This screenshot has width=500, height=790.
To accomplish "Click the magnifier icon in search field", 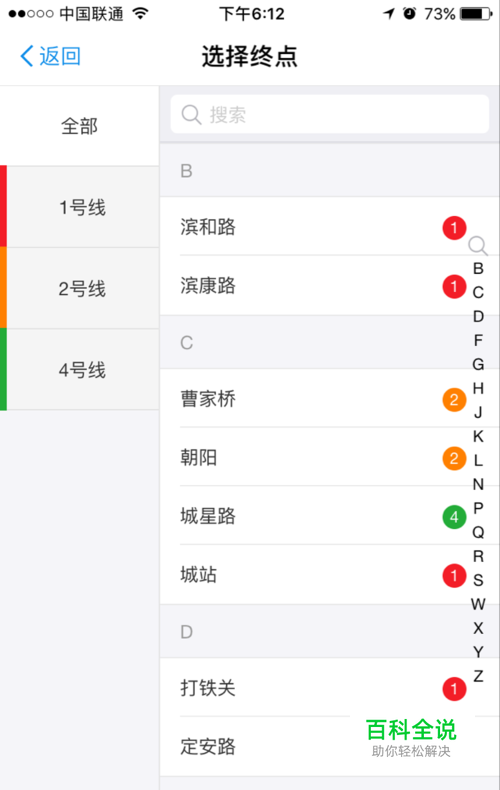I will (191, 115).
